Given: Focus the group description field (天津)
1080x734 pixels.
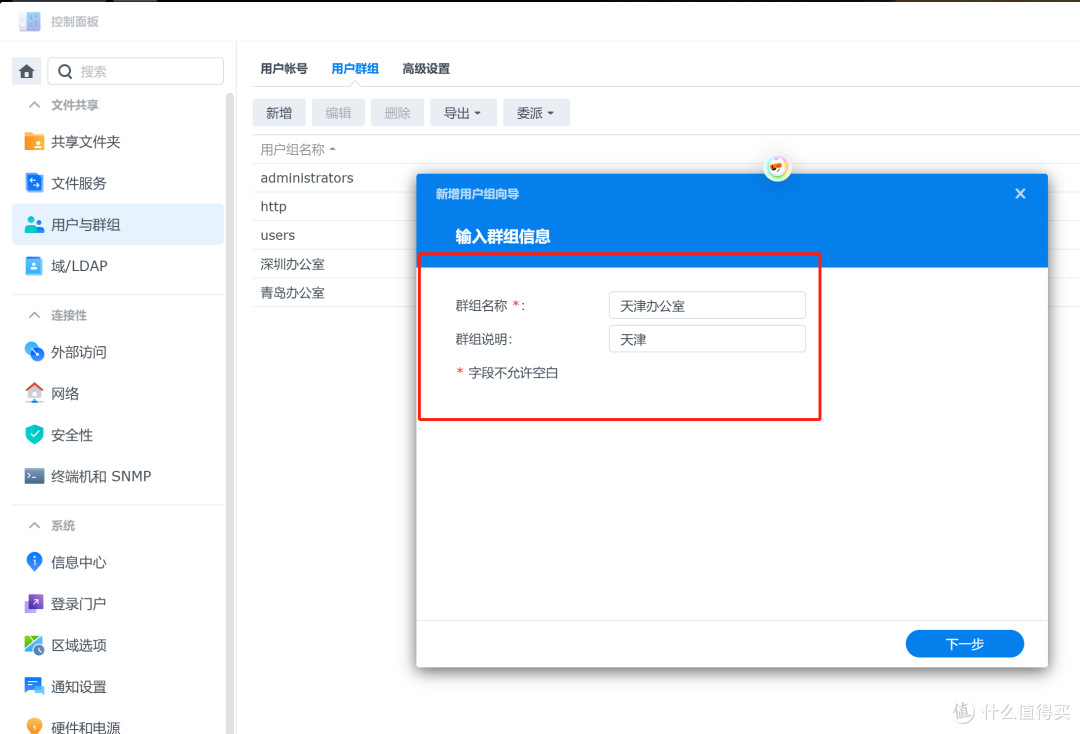Looking at the screenshot, I should pyautogui.click(x=707, y=339).
